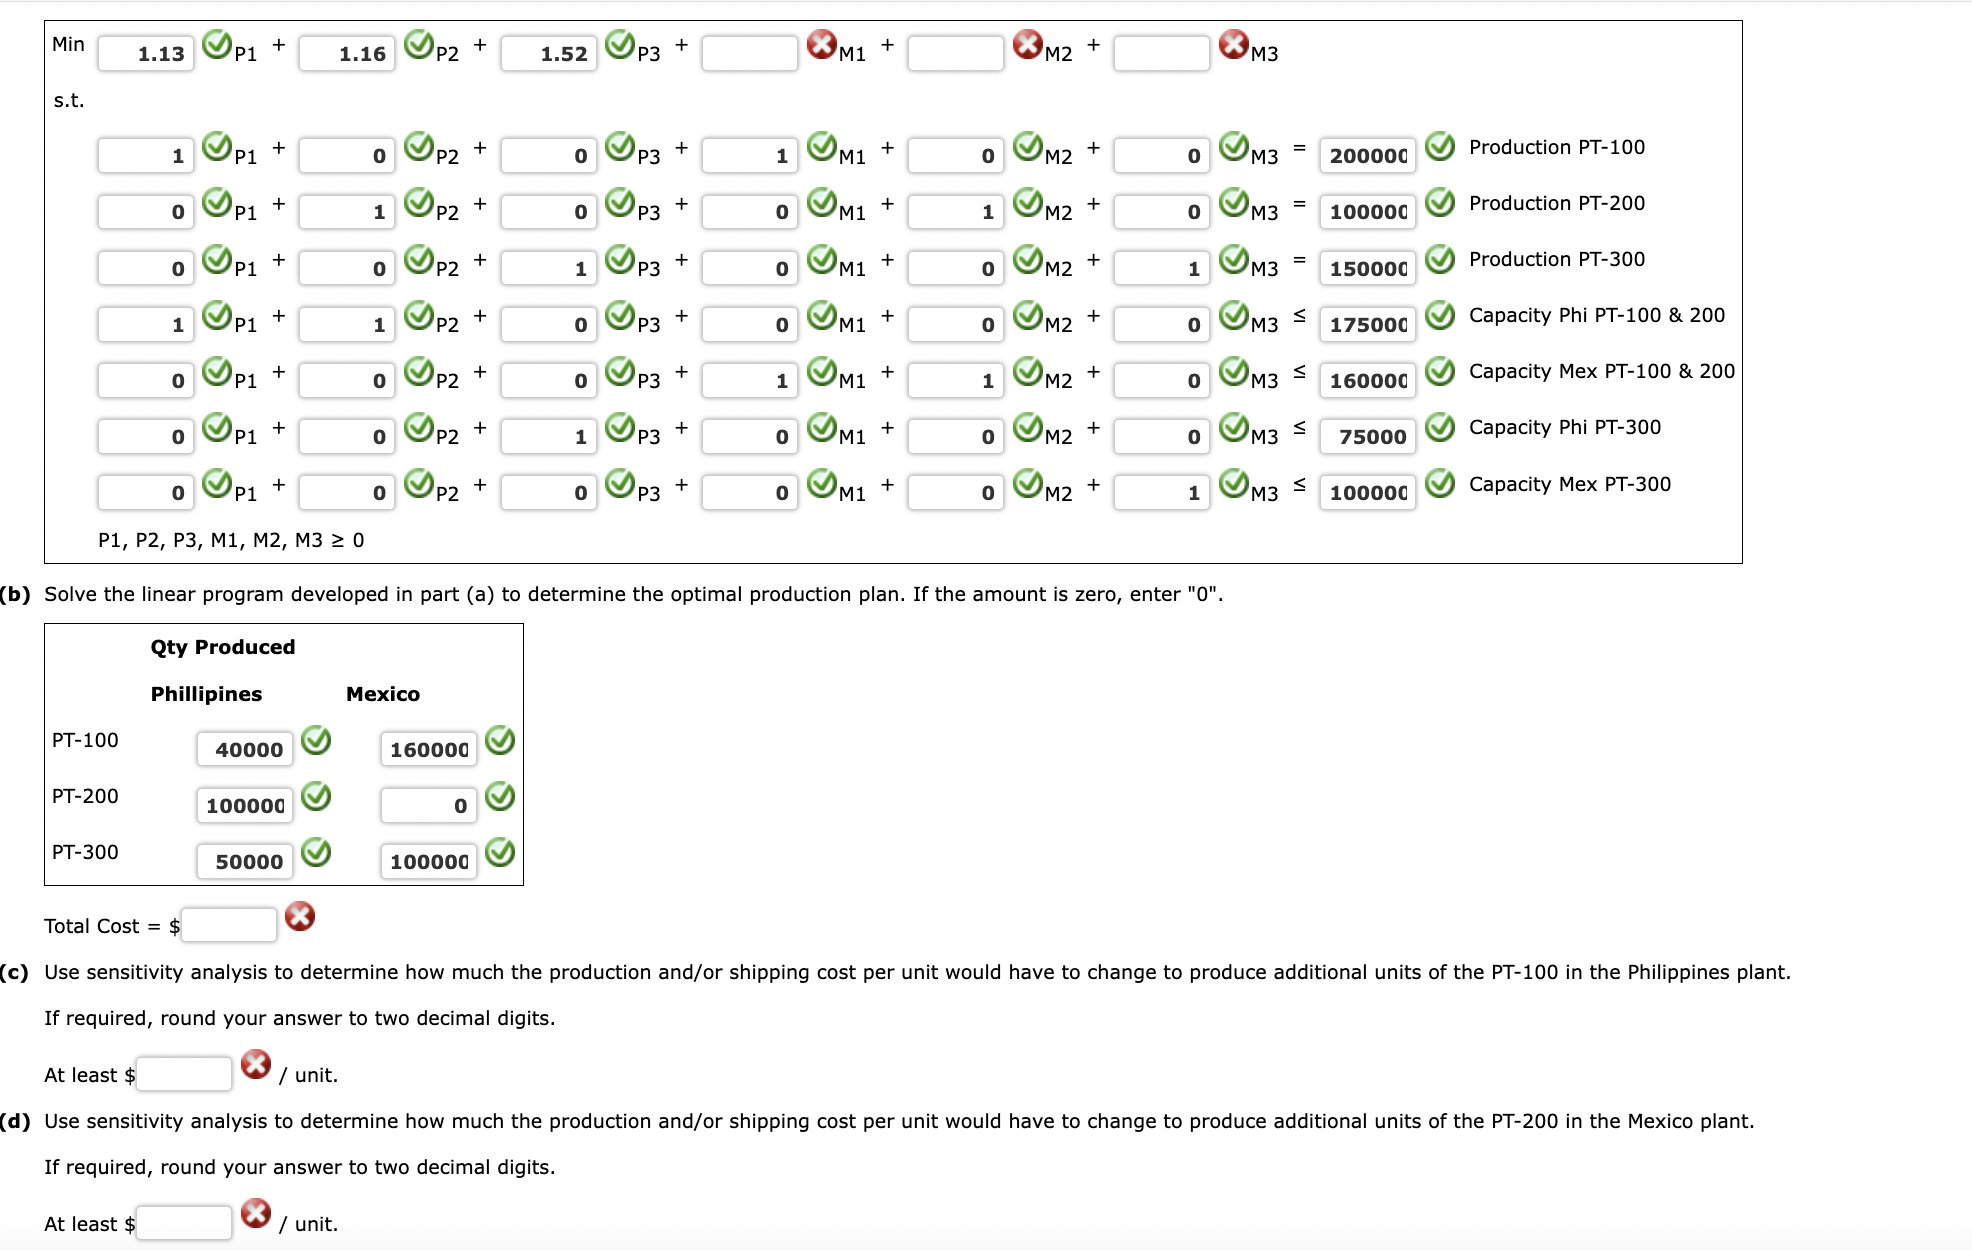Click green checkmark beside Phillipines PT-300 quantity 50000

(x=316, y=853)
